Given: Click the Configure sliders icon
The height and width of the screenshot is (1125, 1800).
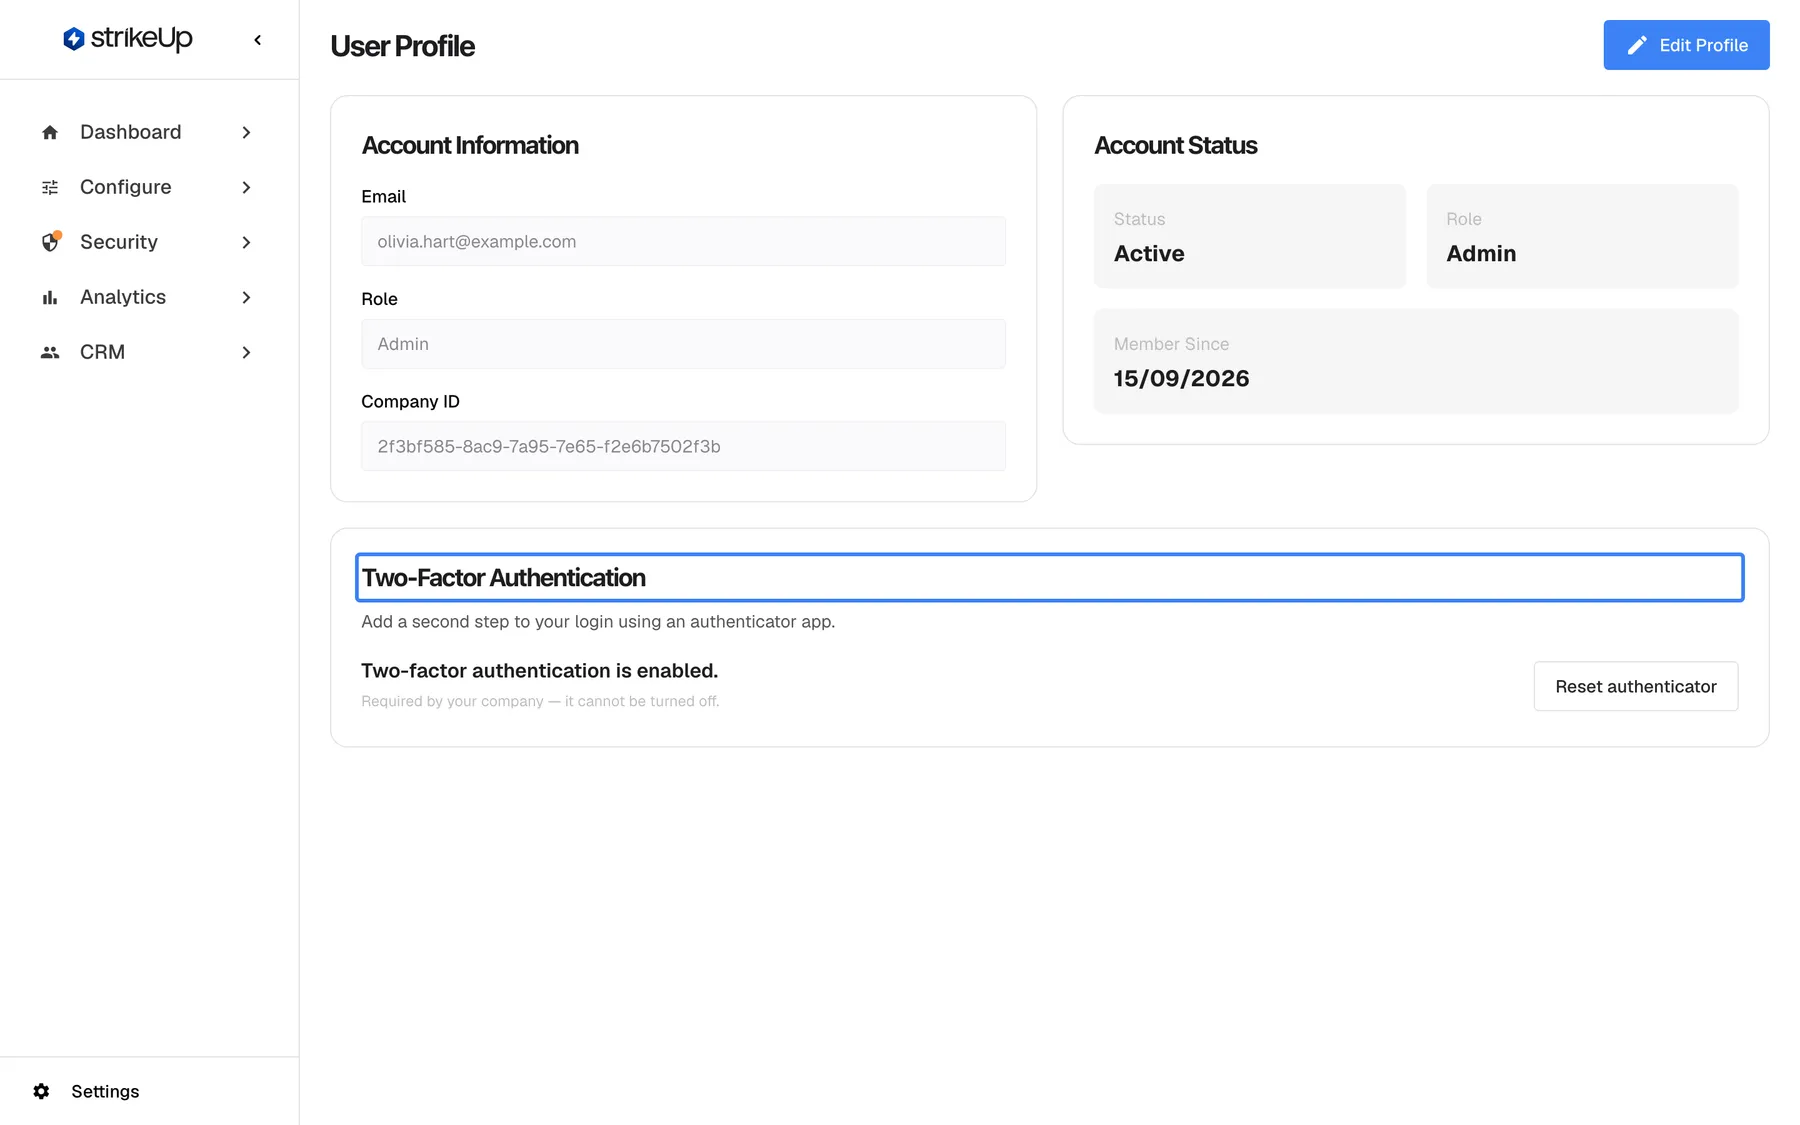Looking at the screenshot, I should point(50,187).
